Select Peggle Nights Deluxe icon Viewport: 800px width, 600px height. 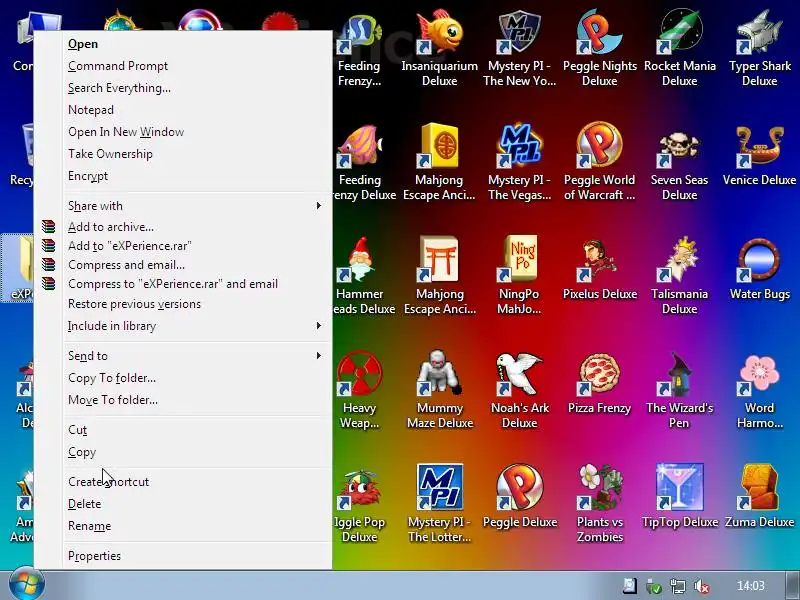(x=599, y=33)
